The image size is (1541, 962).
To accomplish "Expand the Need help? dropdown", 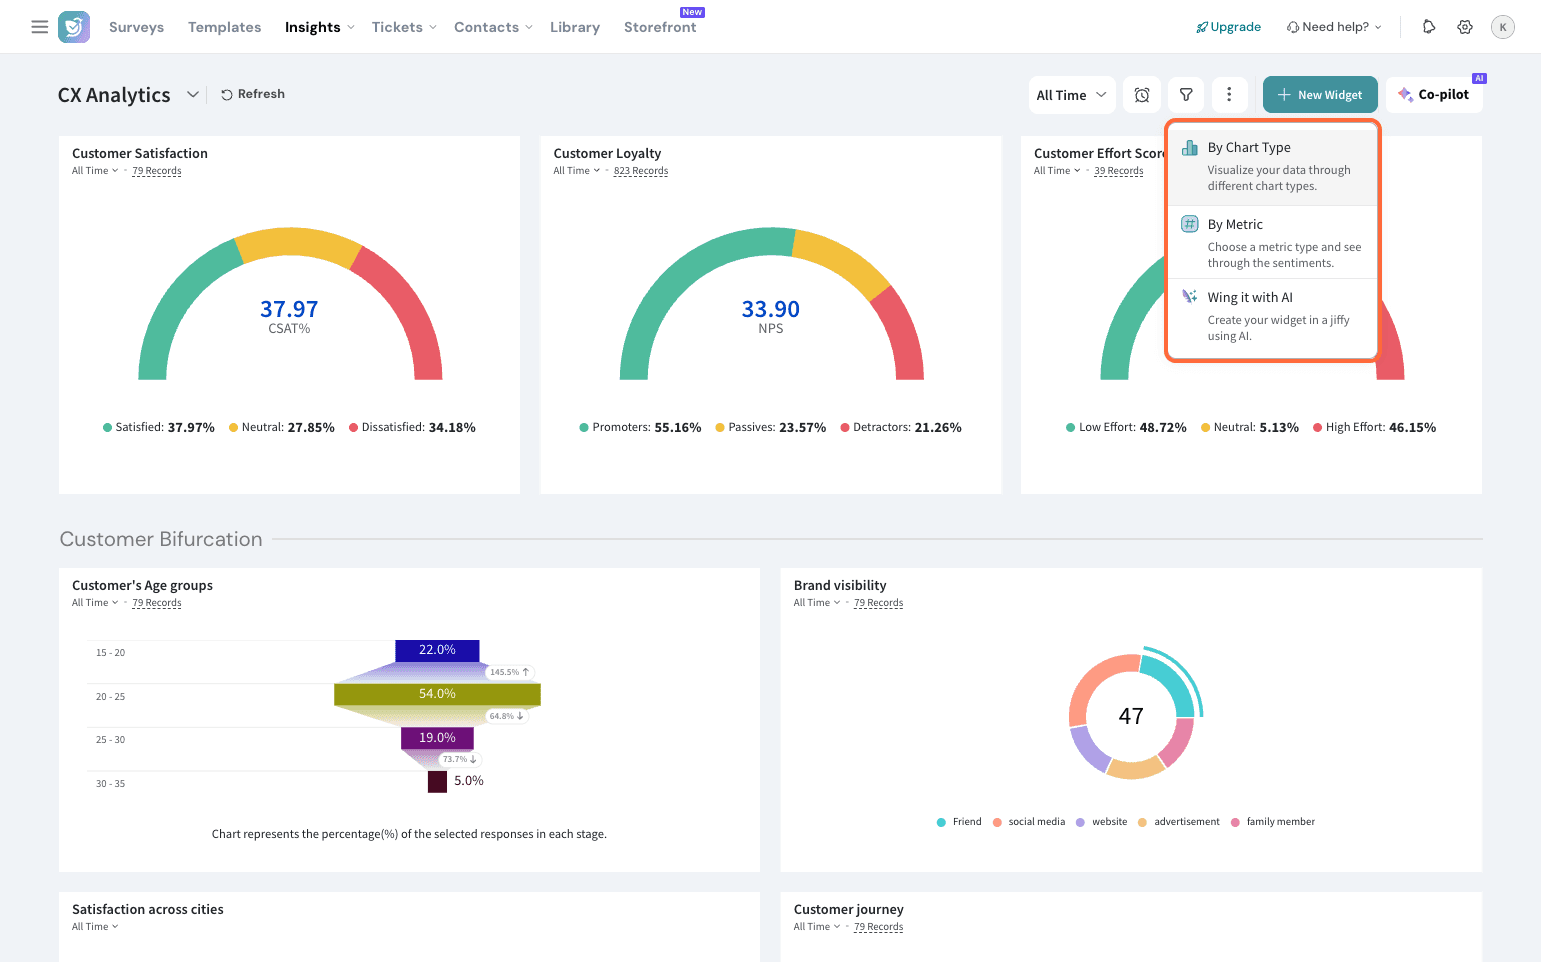I will pyautogui.click(x=1334, y=27).
